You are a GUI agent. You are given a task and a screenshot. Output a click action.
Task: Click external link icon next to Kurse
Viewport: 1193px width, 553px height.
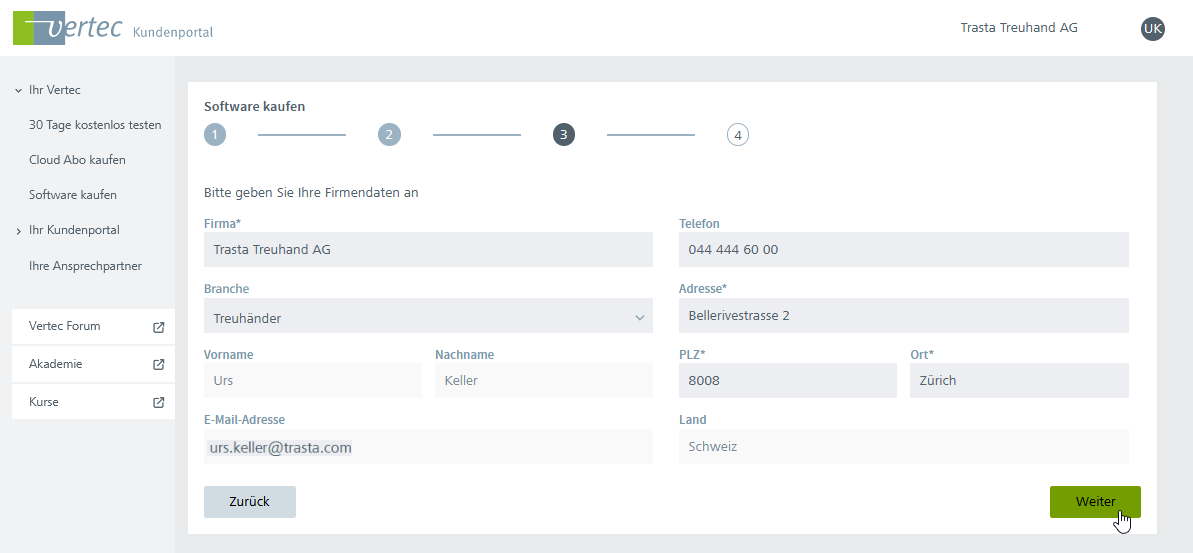158,402
